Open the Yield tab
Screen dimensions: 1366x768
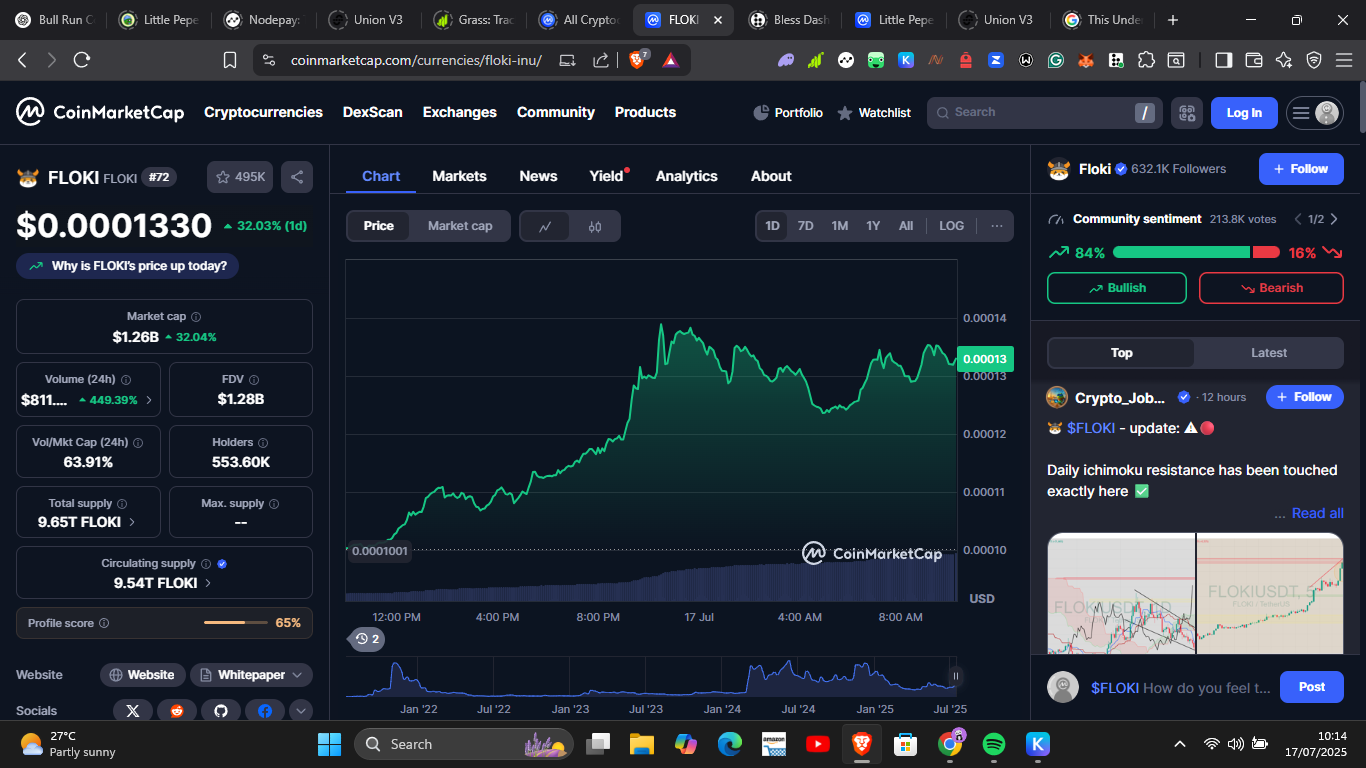tap(606, 176)
